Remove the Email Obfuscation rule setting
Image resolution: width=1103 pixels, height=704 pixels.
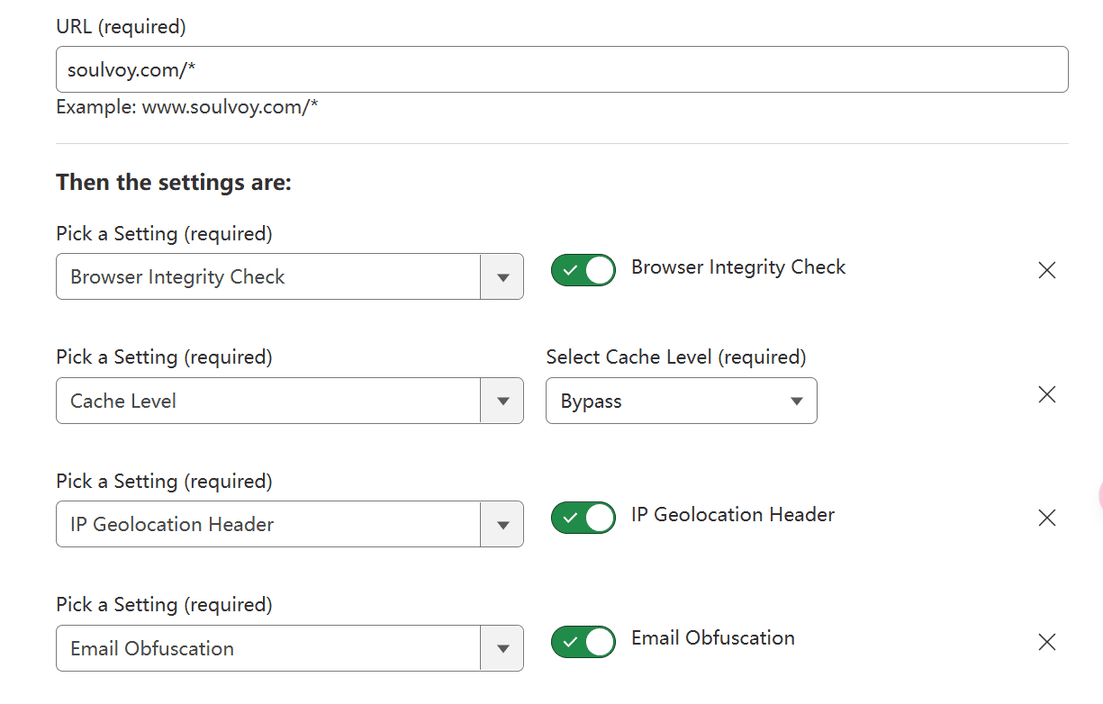coord(1046,641)
